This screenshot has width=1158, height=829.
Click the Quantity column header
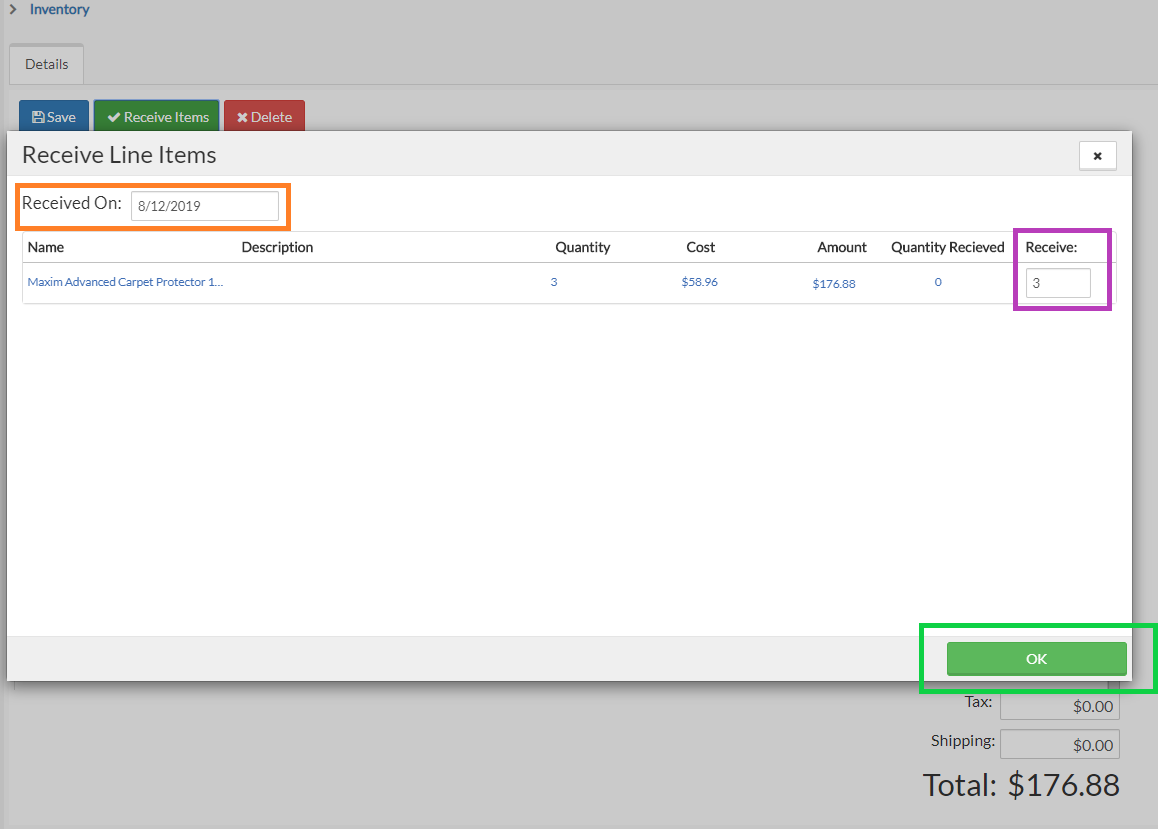(582, 247)
